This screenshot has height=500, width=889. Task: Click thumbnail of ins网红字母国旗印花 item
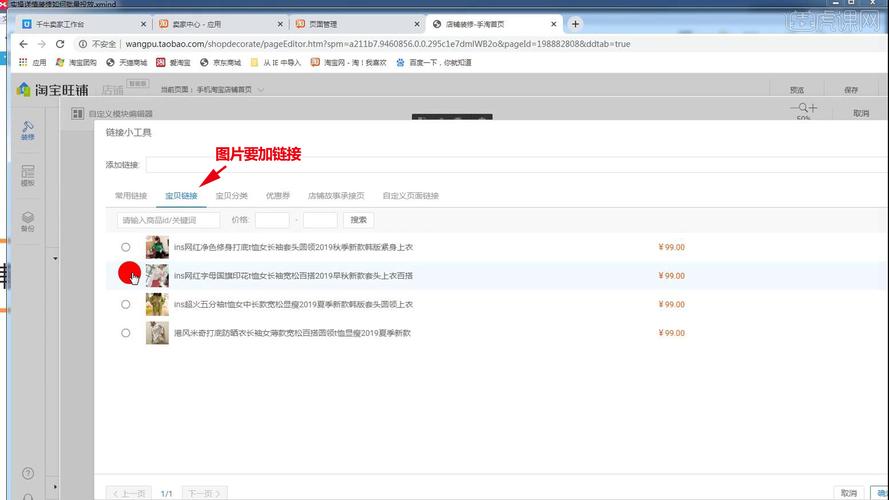(x=157, y=276)
